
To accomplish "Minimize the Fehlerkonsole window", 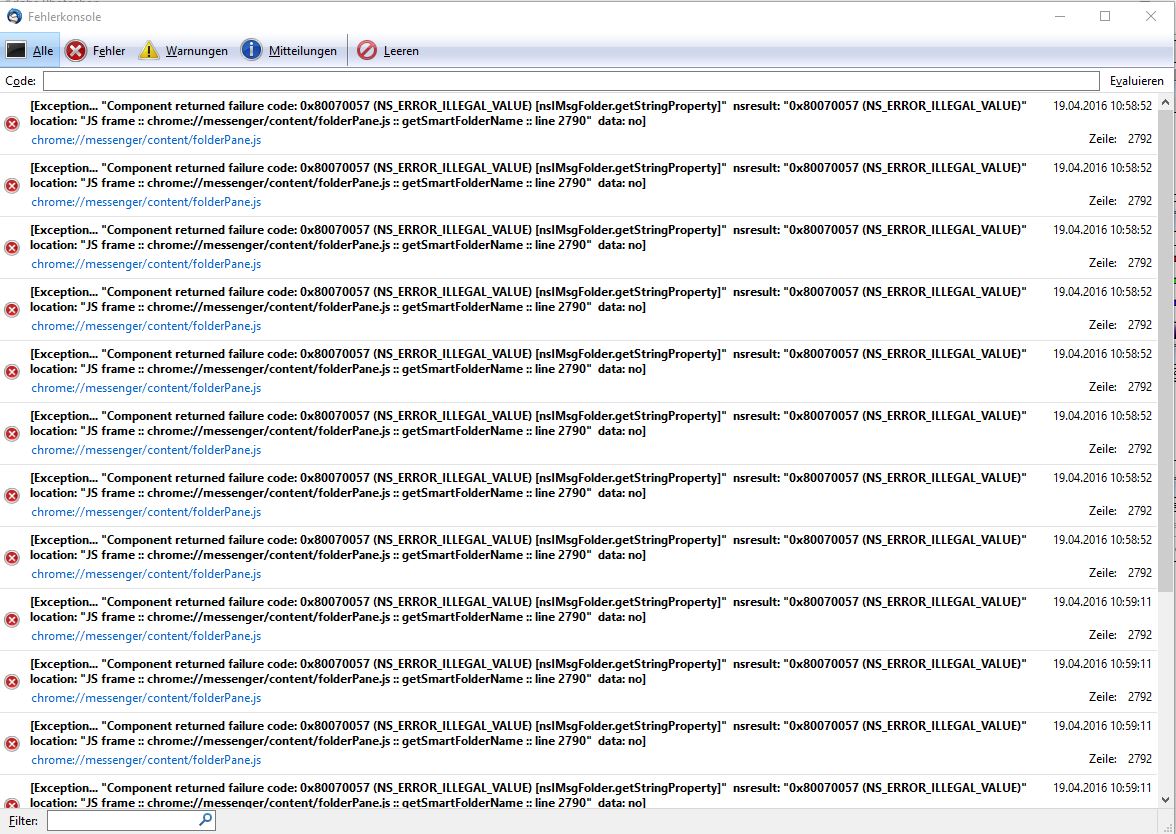I will [1060, 16].
